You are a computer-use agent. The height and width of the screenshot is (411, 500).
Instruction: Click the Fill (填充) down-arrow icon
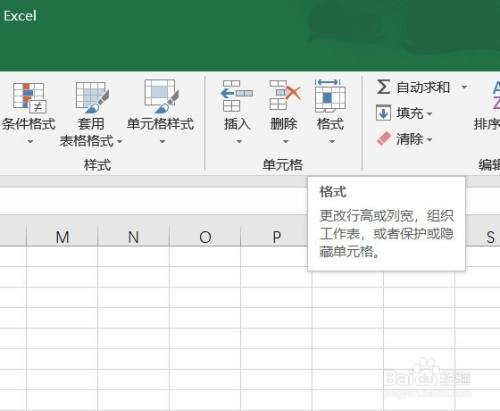tap(383, 113)
